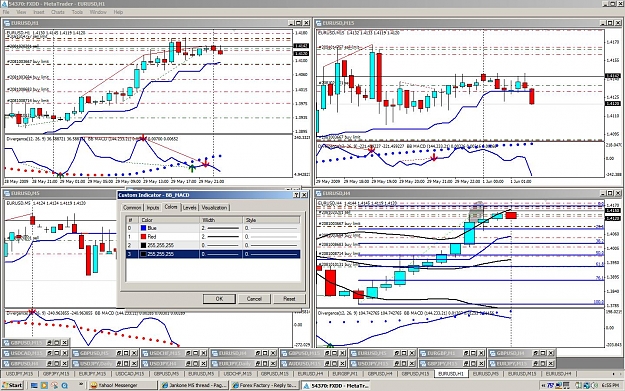The height and width of the screenshot is (391, 625).
Task: Click the EURUSD,H1 chart window title icon
Action: 7,23
